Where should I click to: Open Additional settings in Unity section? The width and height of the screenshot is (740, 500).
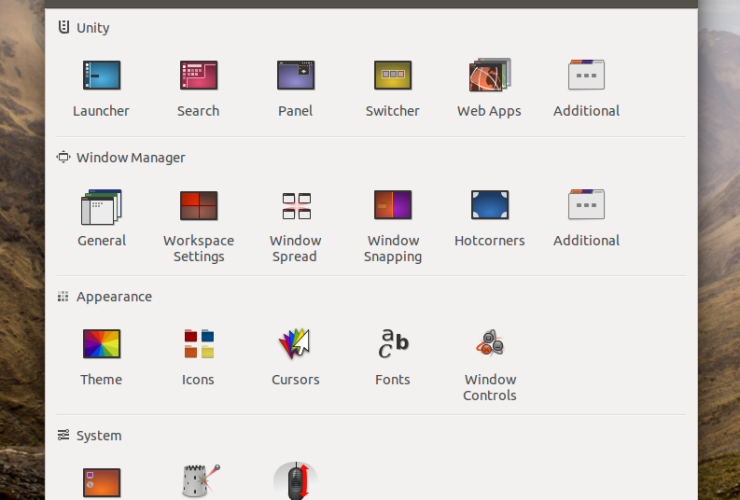coord(586,76)
